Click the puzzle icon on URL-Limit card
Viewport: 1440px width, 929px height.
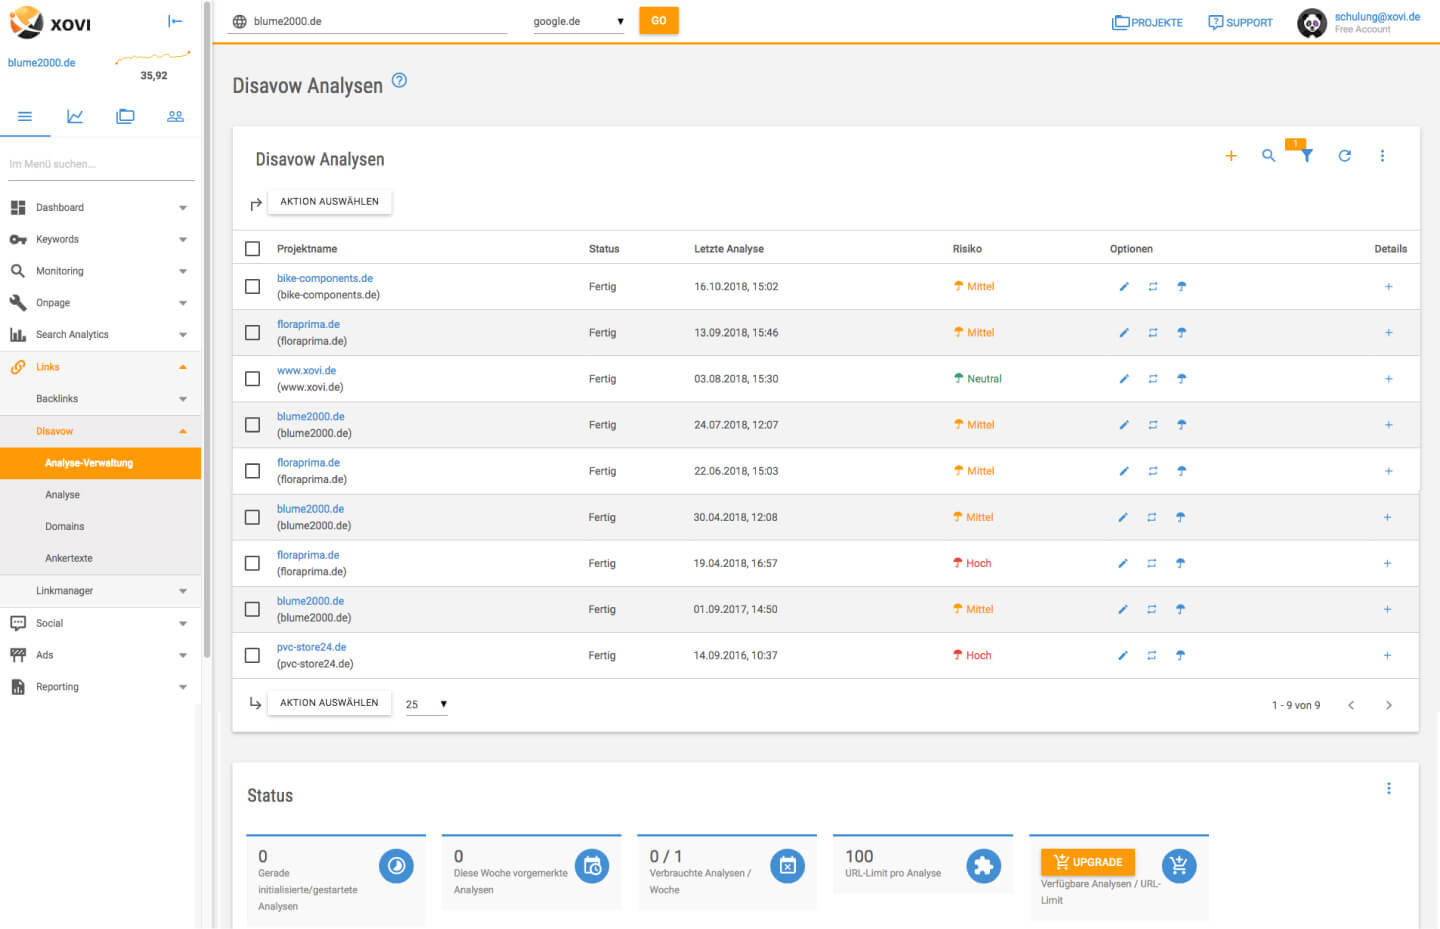(x=983, y=866)
